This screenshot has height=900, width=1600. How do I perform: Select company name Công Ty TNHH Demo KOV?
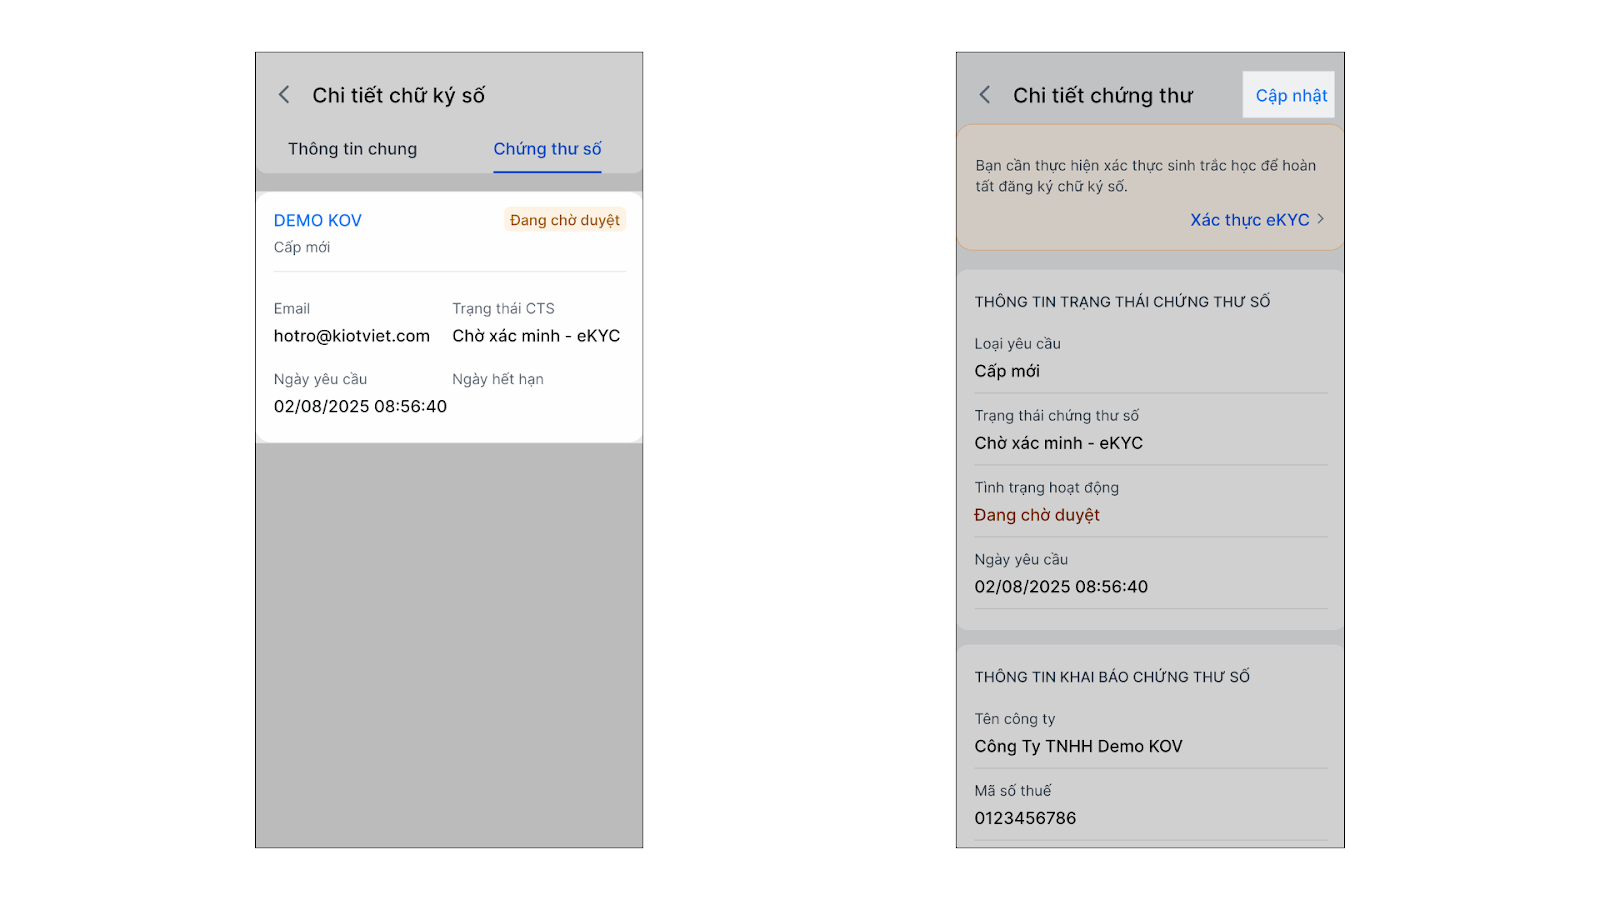[x=1078, y=746]
